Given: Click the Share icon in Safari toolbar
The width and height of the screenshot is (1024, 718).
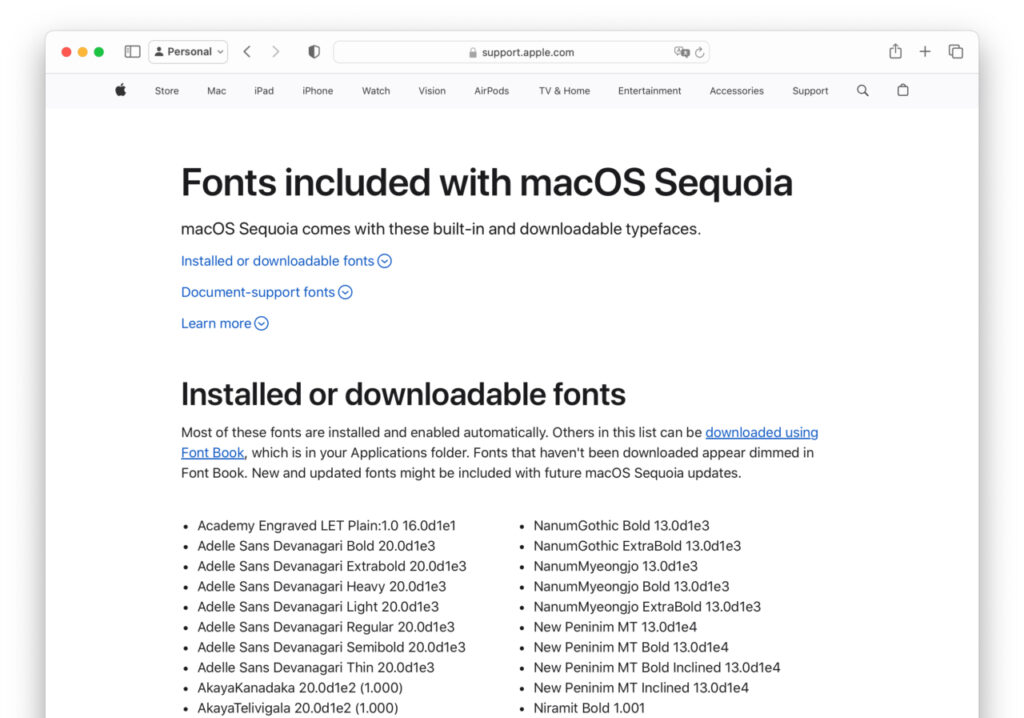Looking at the screenshot, I should 894,51.
